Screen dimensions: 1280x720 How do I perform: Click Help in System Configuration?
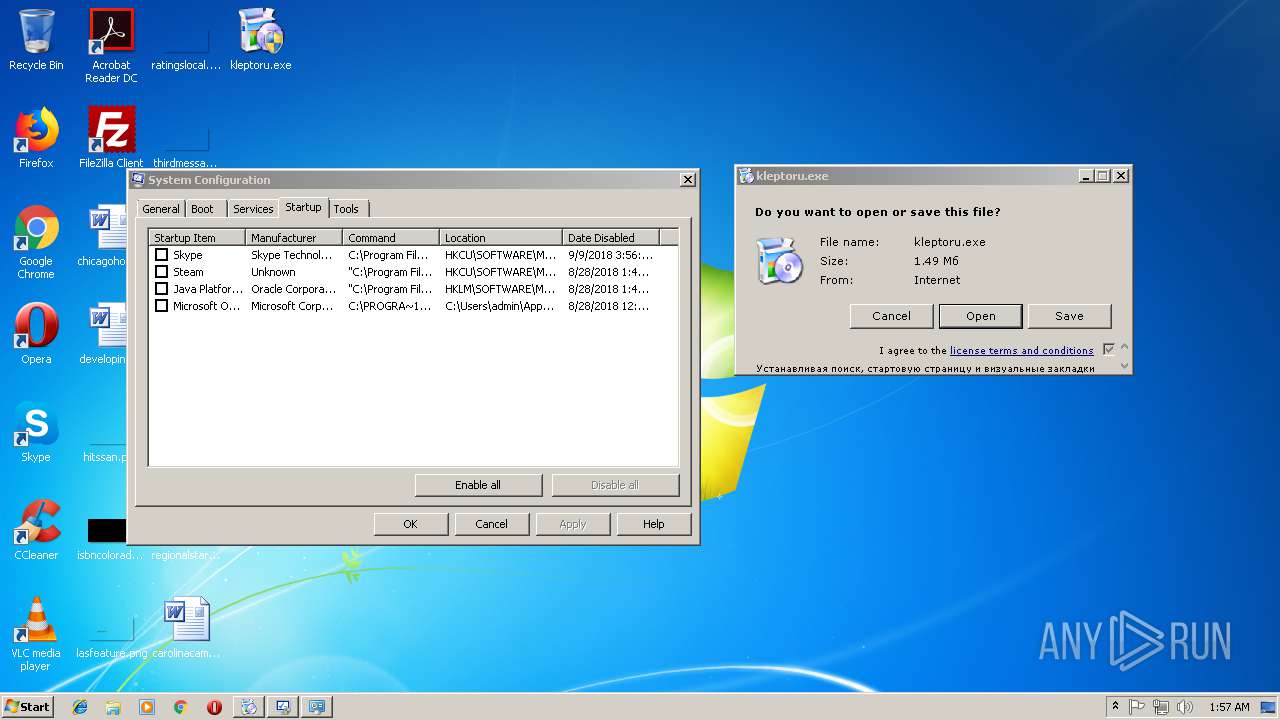tap(653, 524)
